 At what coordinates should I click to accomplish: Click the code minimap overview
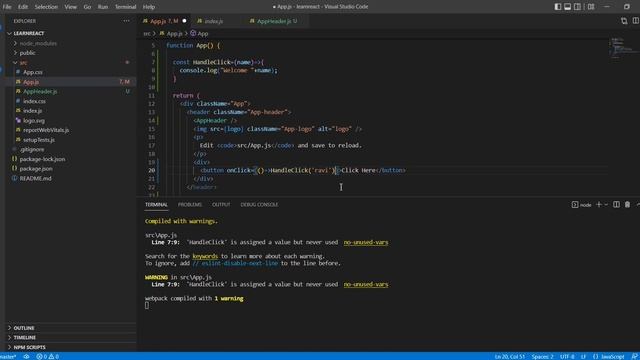point(623,48)
